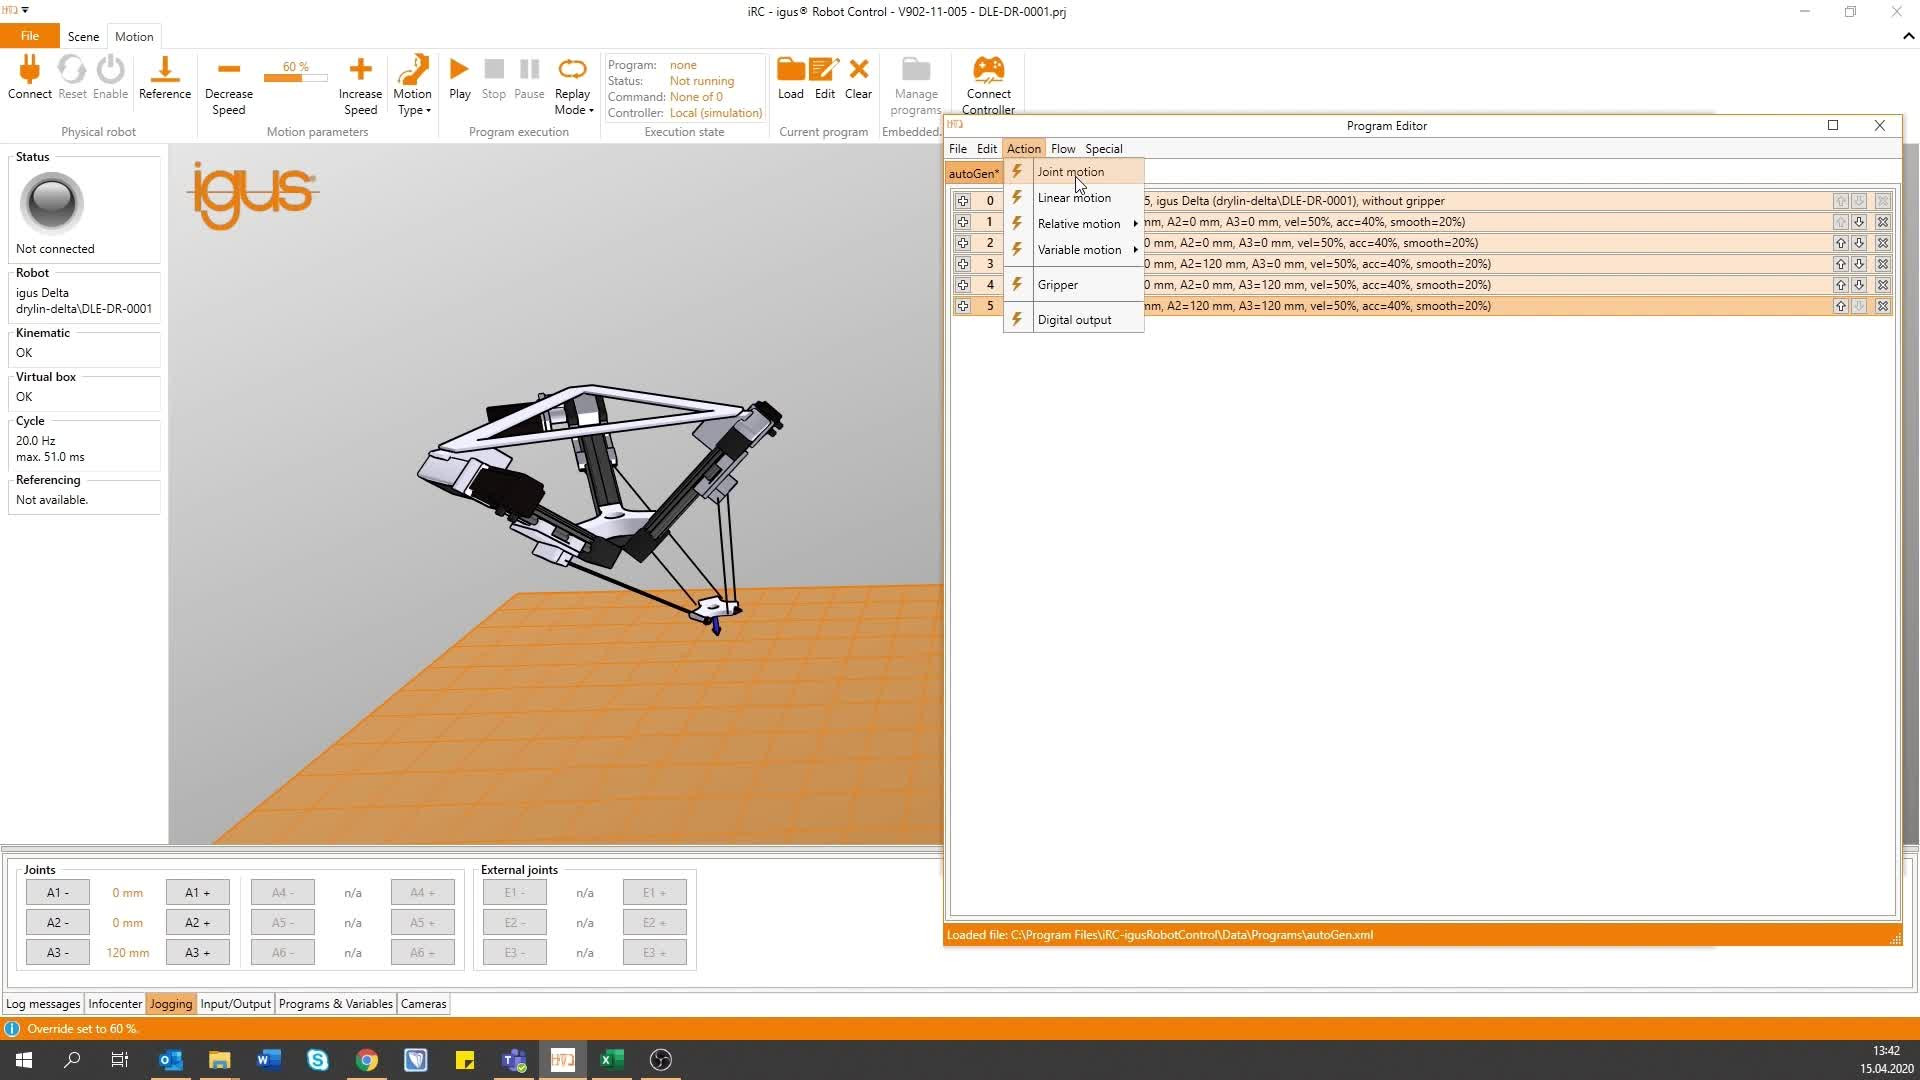The image size is (1920, 1080).
Task: Expand program row 1 with plus icon
Action: (963, 222)
